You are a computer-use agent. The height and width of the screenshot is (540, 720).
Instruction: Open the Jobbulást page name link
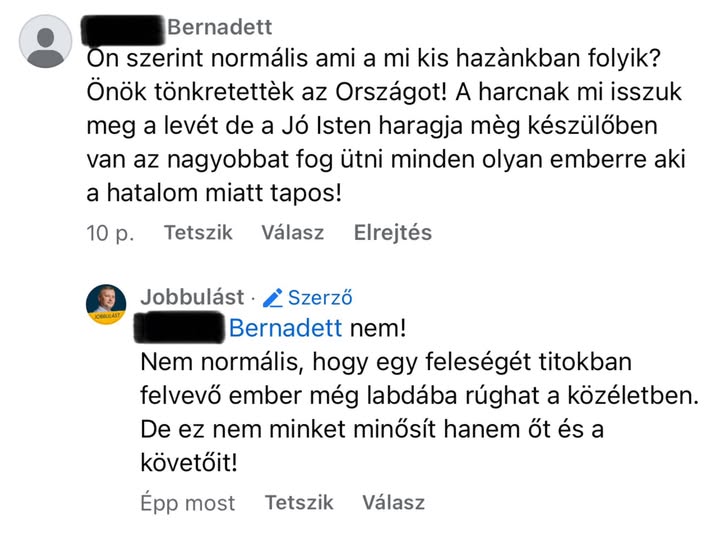(192, 297)
